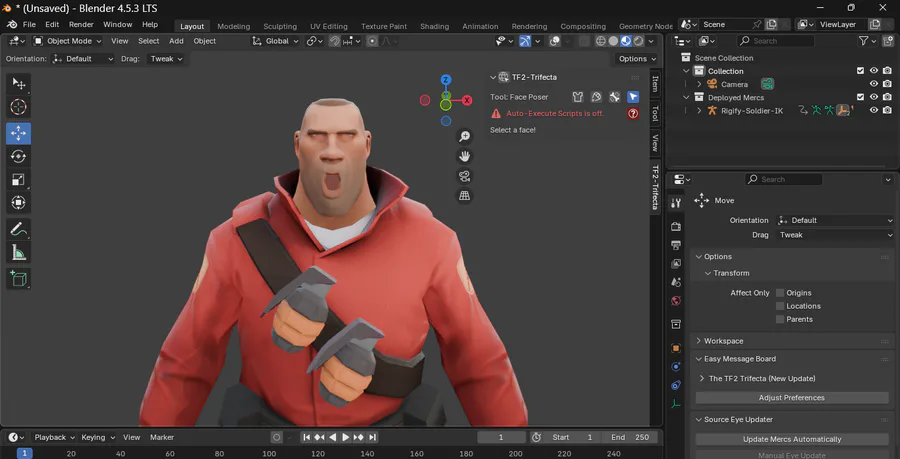This screenshot has width=900, height=459.
Task: Enable Affect Only Parents checkbox
Action: tap(780, 320)
